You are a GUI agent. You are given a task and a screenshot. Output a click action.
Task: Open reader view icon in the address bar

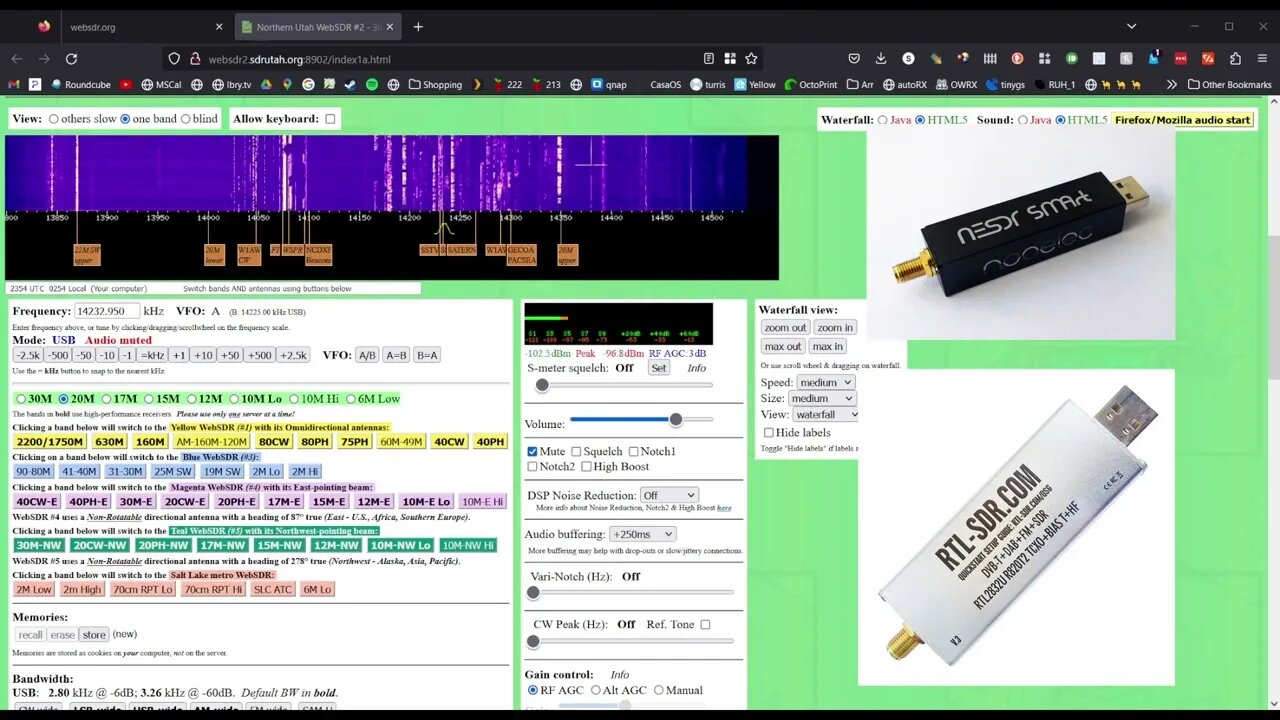(709, 59)
